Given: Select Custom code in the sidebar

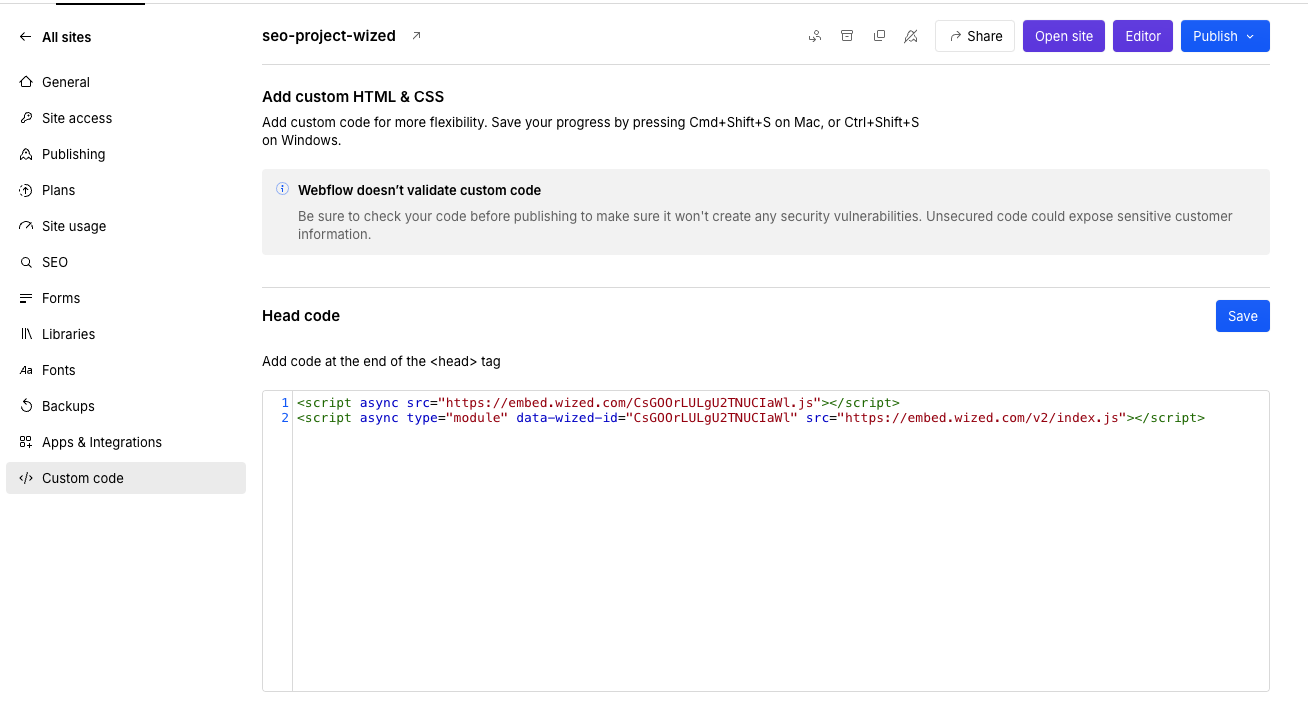Looking at the screenshot, I should tap(126, 478).
